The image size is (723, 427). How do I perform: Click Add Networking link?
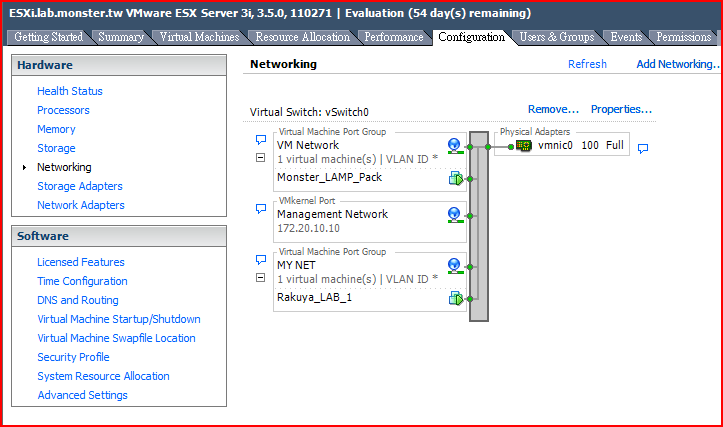click(x=677, y=64)
